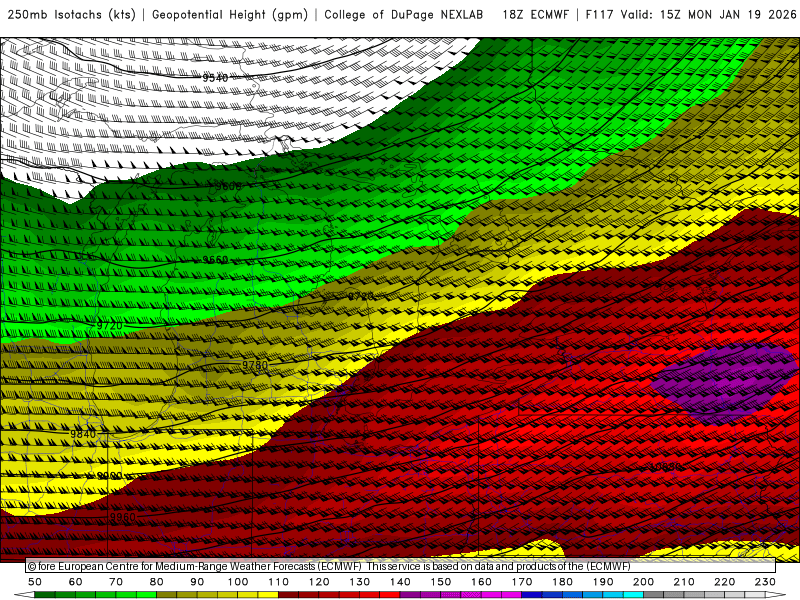Select the darkest red swatch at 110
This screenshot has height=600, width=800.
(288, 595)
